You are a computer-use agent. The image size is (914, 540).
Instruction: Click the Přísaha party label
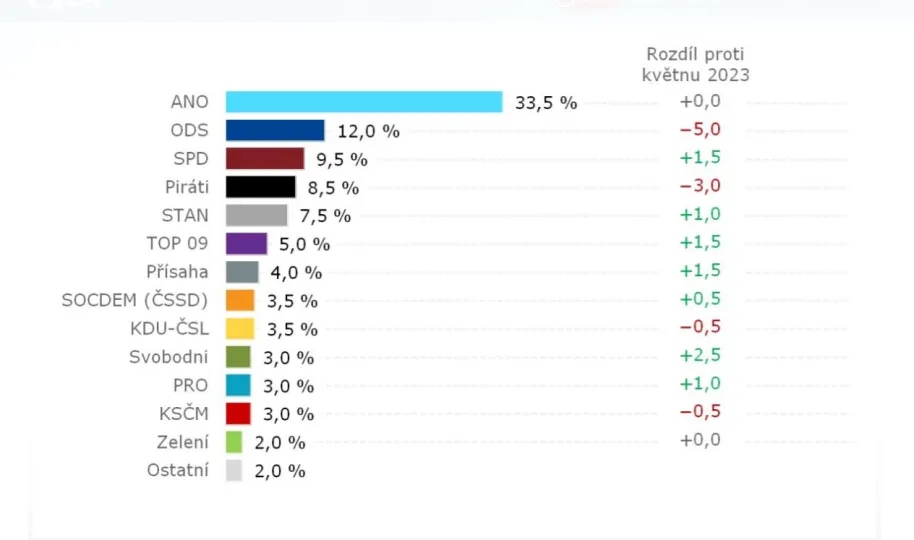(x=180, y=271)
